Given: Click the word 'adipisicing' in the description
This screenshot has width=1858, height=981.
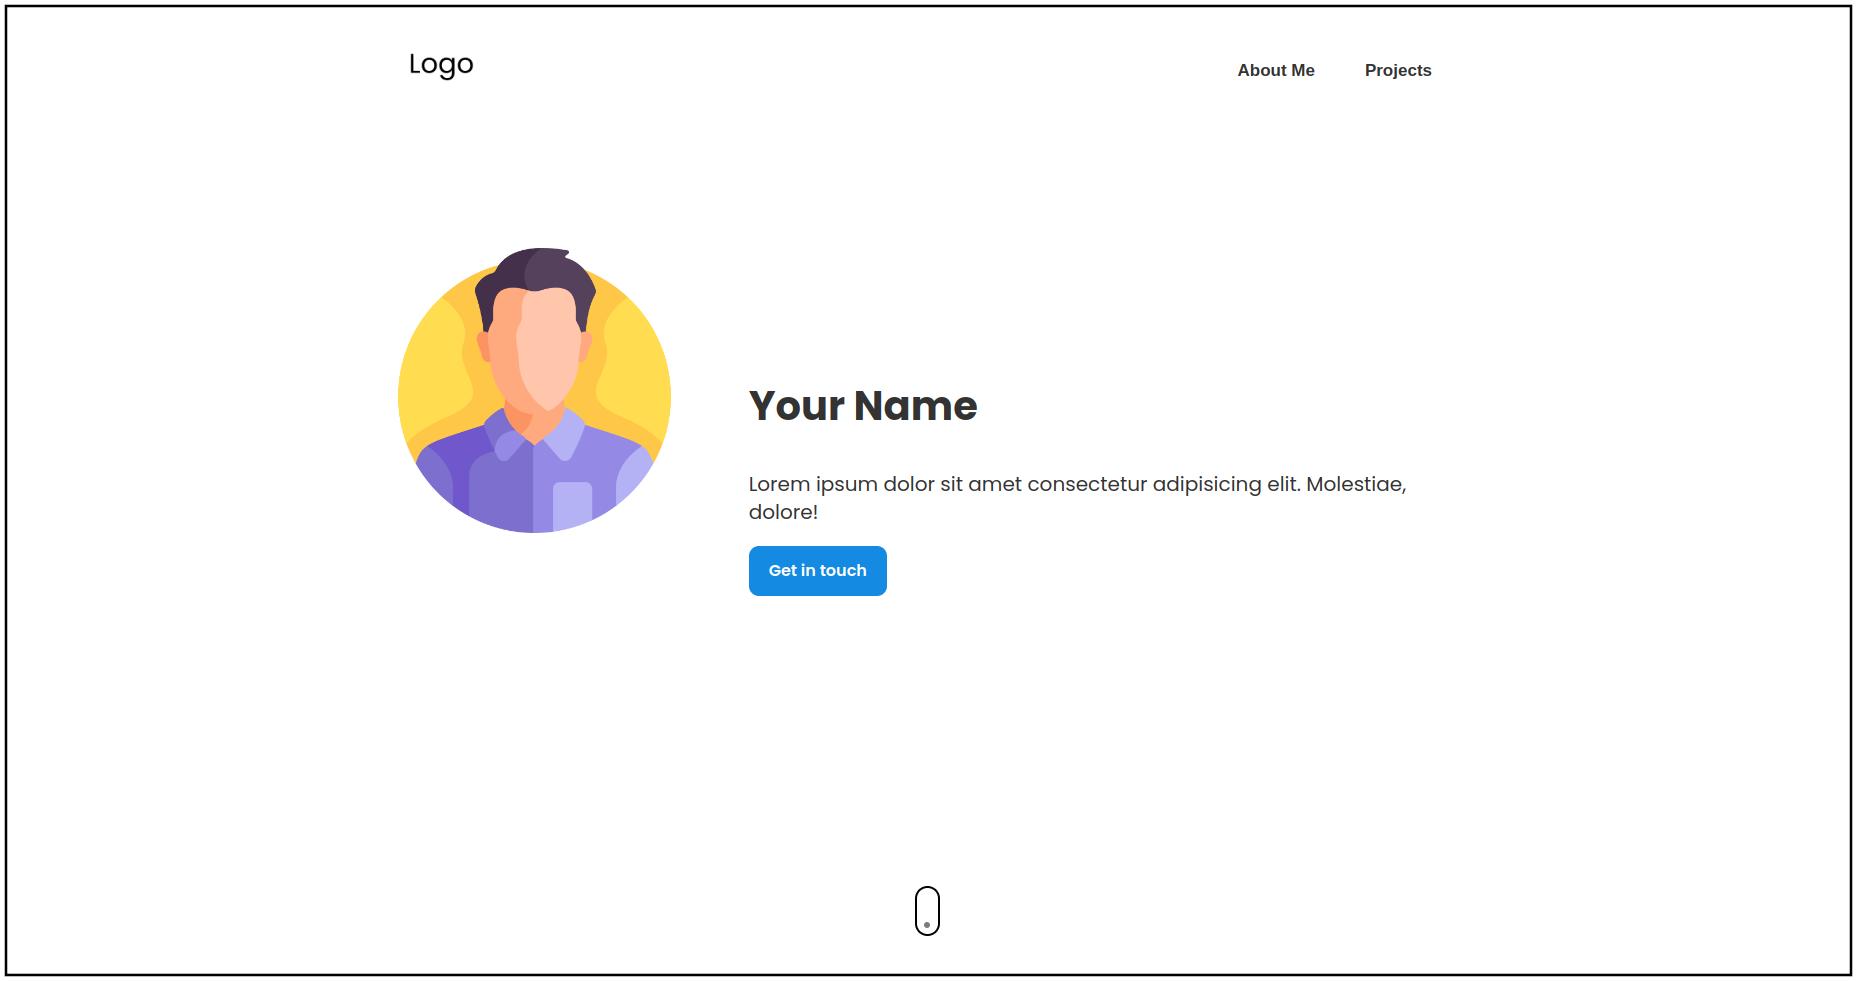Looking at the screenshot, I should click(x=1206, y=484).
